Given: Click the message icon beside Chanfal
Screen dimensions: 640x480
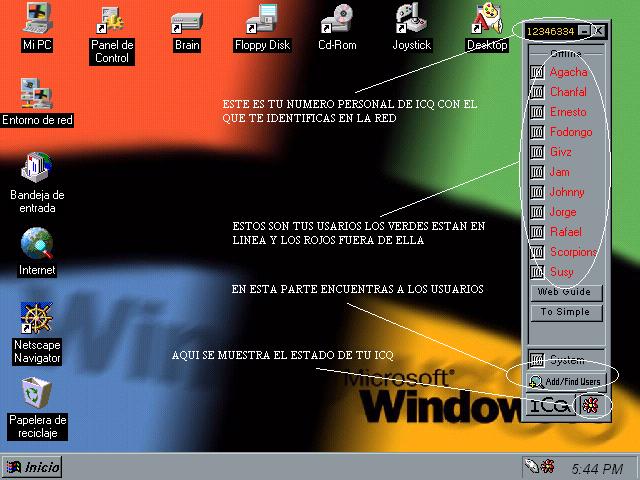Looking at the screenshot, I should (537, 92).
